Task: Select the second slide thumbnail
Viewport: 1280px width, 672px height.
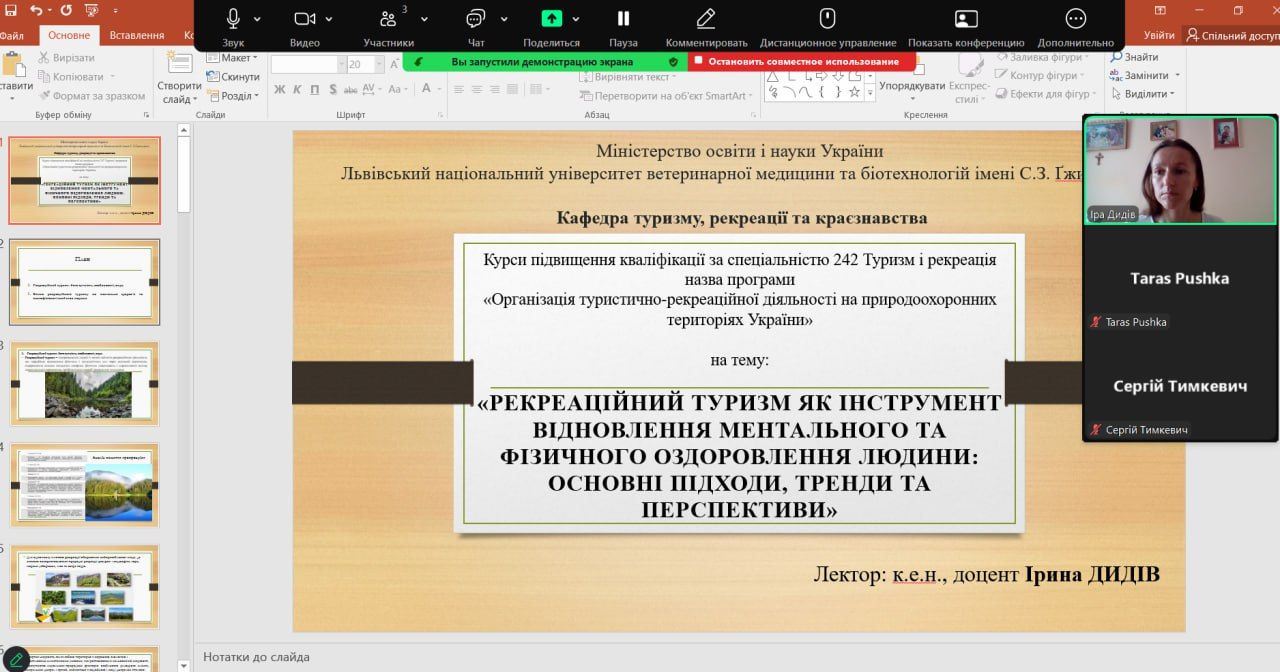Action: coord(85,281)
